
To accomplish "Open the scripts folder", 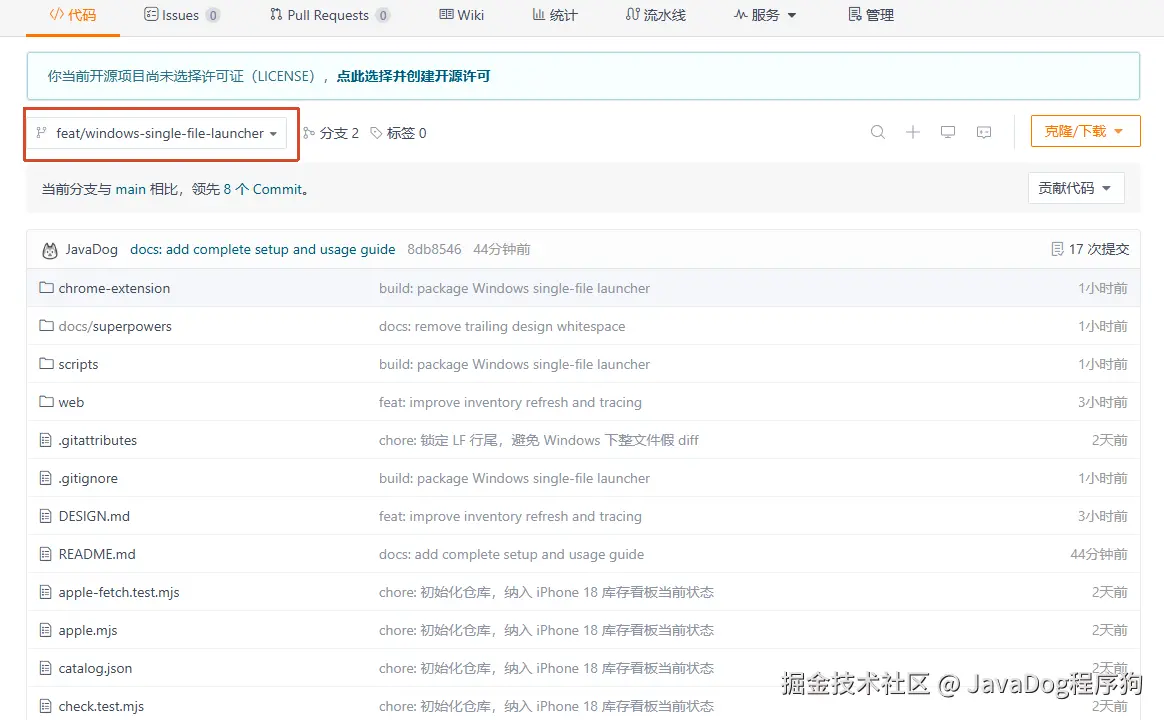I will [78, 364].
